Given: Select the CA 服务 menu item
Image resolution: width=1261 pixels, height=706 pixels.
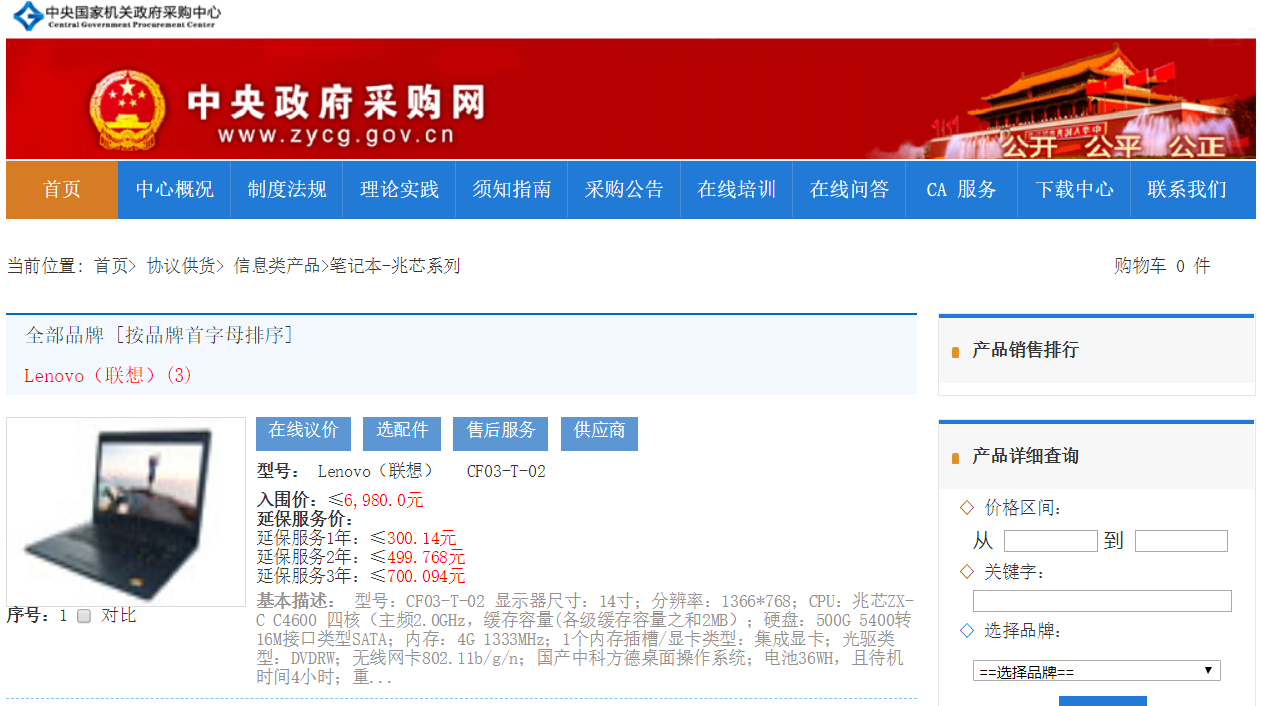Looking at the screenshot, I should [961, 190].
